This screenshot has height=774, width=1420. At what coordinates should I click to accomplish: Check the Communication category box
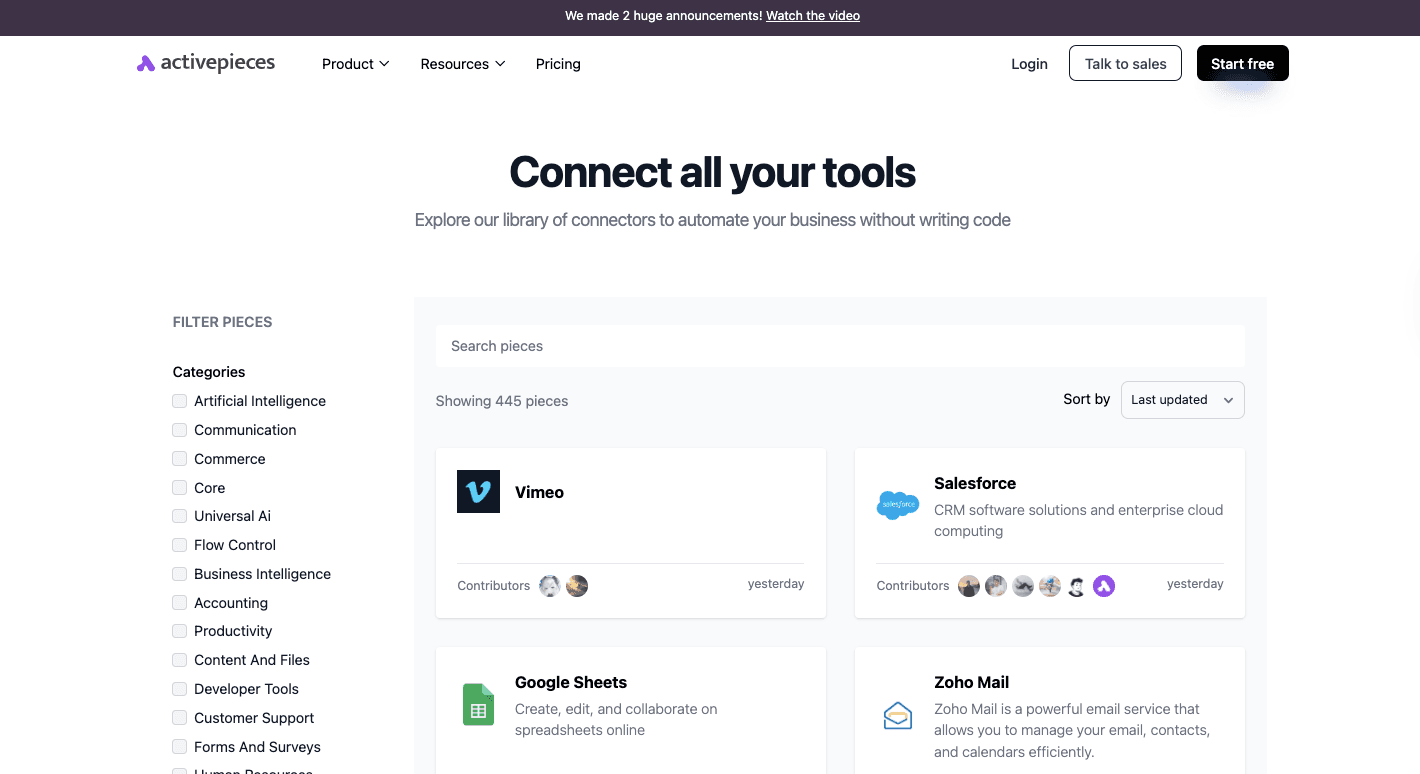180,430
